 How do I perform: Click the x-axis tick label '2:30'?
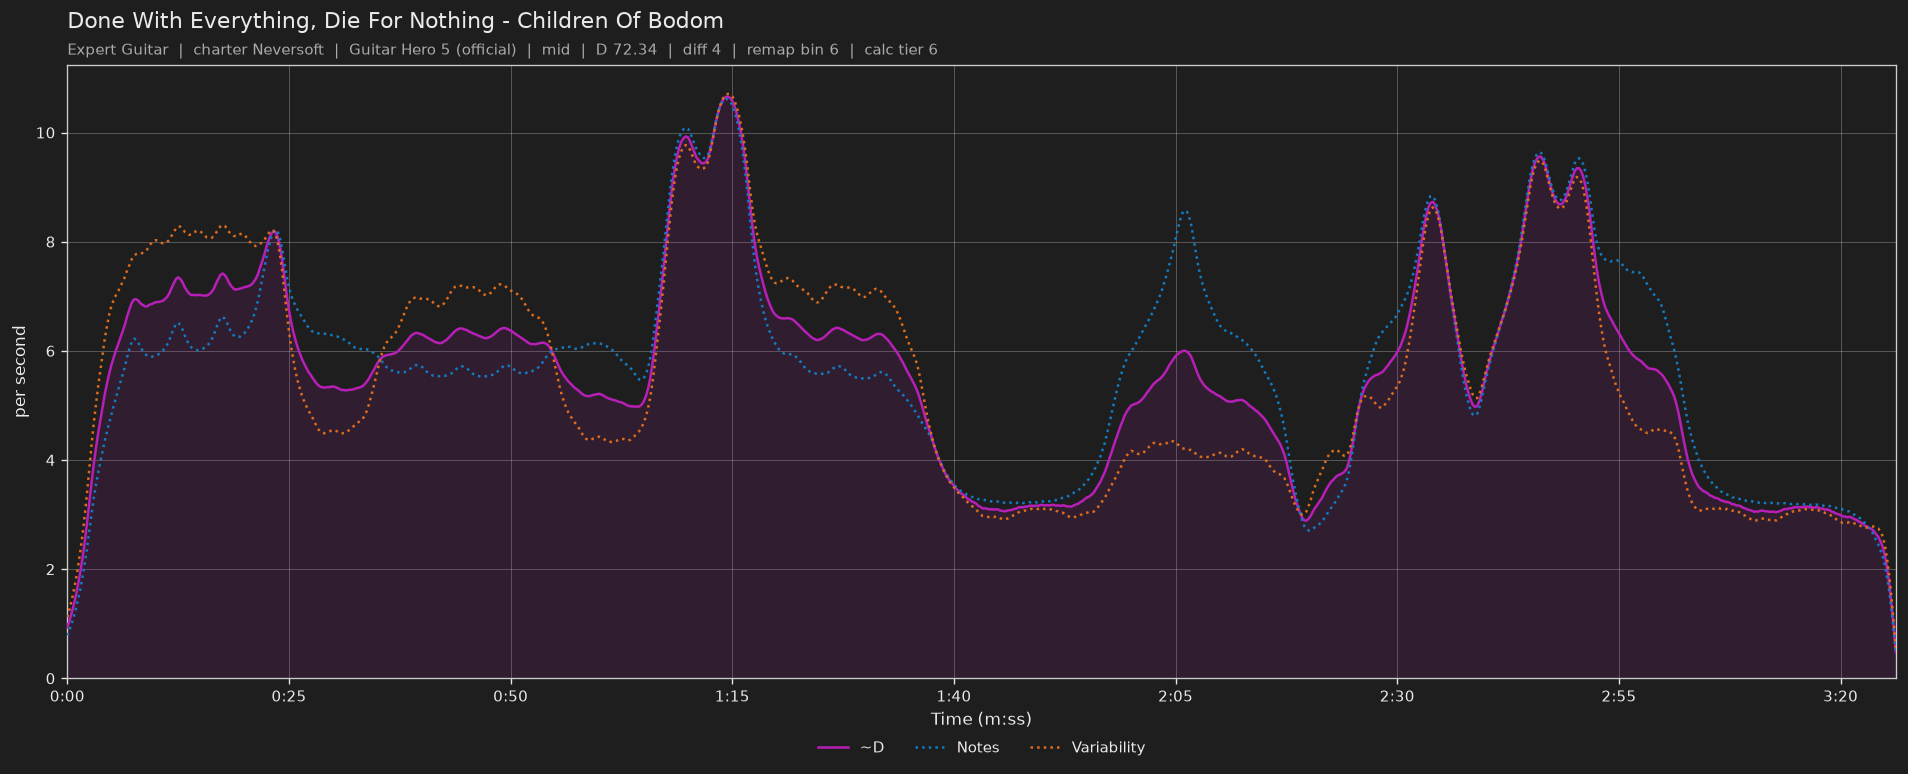coord(1397,696)
